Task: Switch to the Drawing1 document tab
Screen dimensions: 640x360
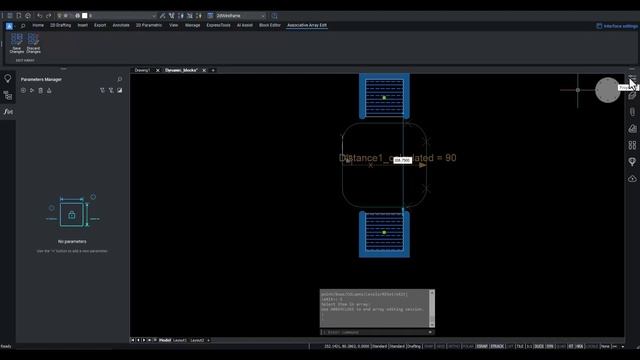Action: point(142,70)
